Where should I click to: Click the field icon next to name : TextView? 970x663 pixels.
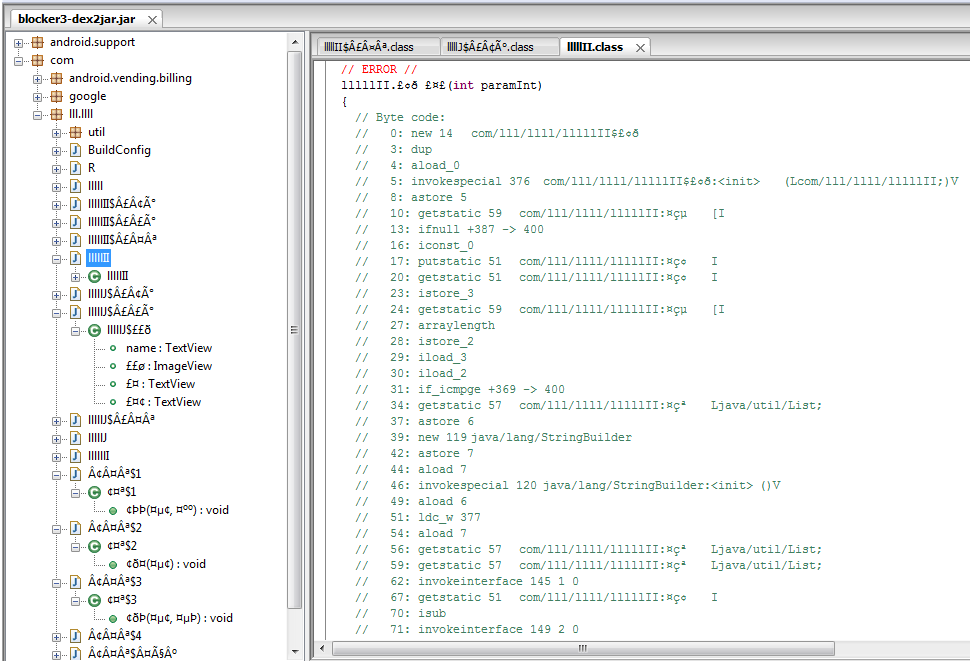click(x=113, y=348)
